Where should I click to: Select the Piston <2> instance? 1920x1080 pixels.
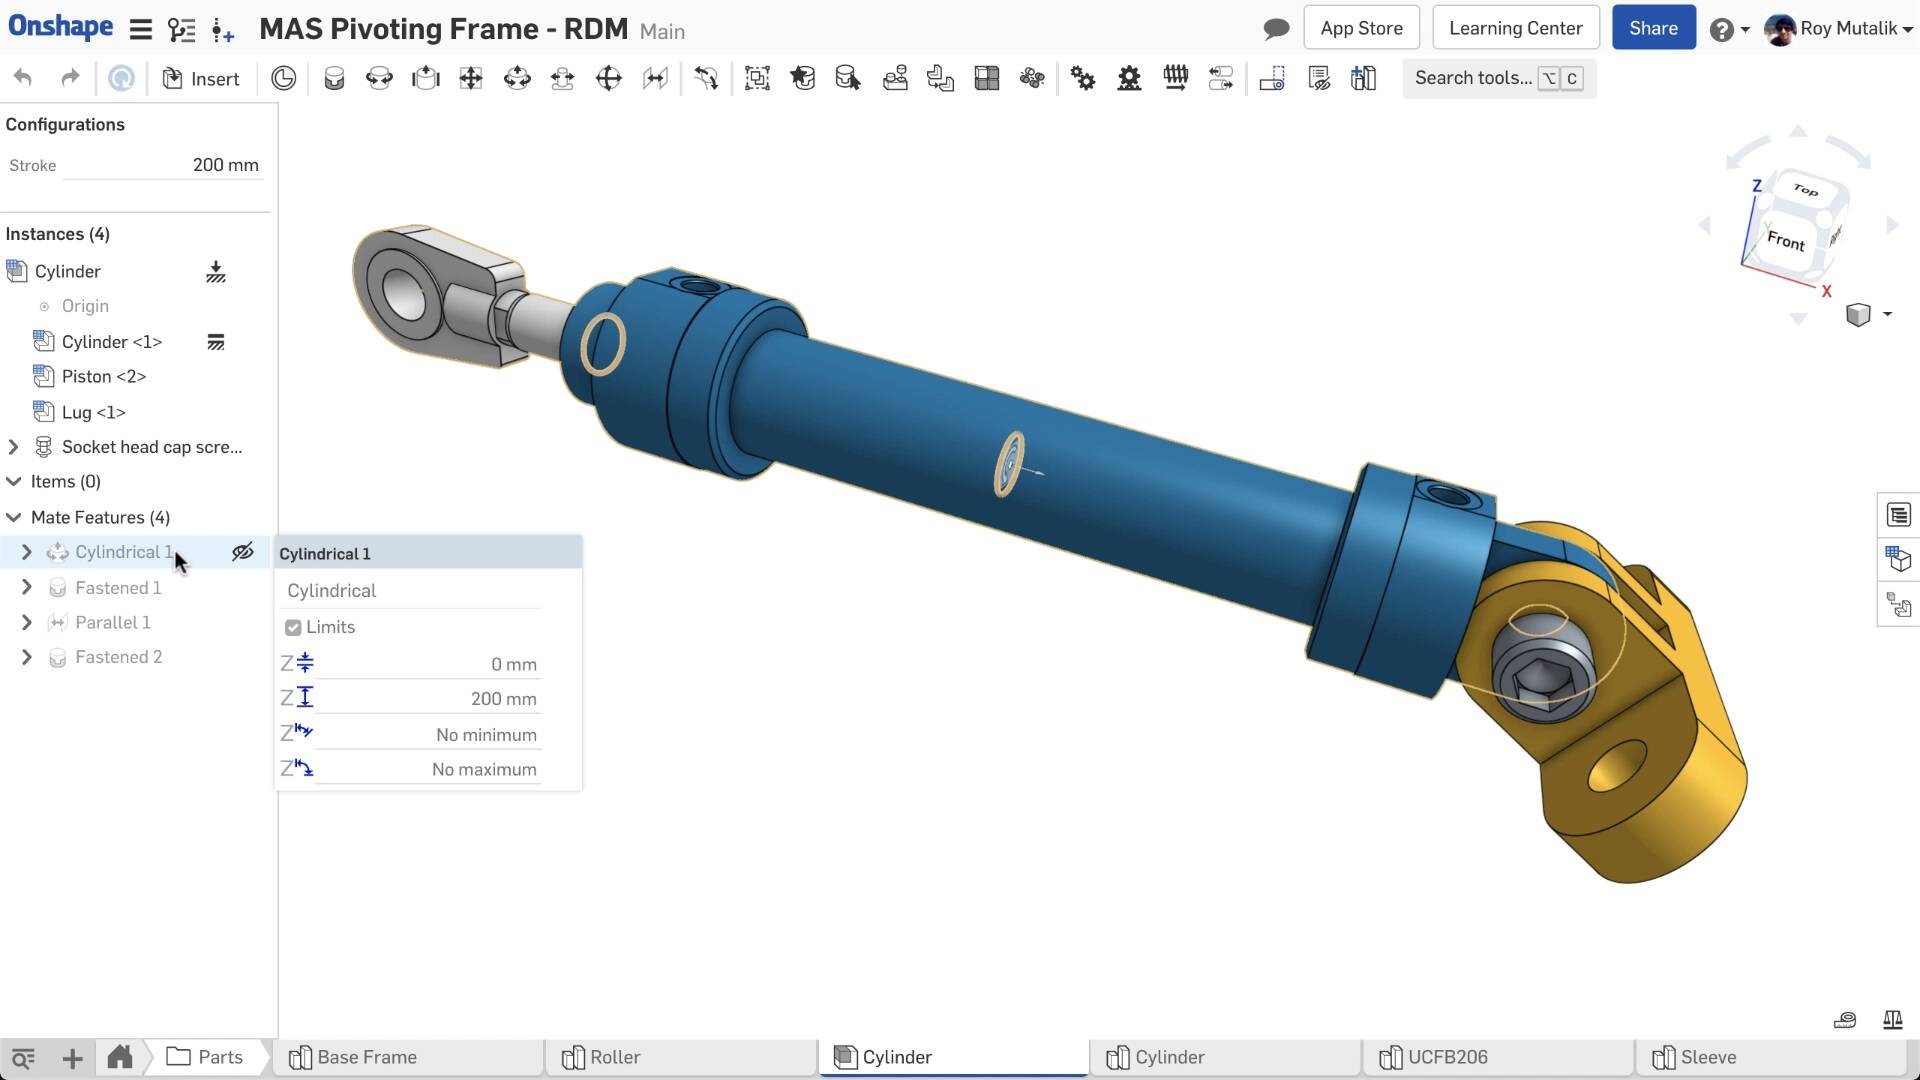(x=103, y=376)
